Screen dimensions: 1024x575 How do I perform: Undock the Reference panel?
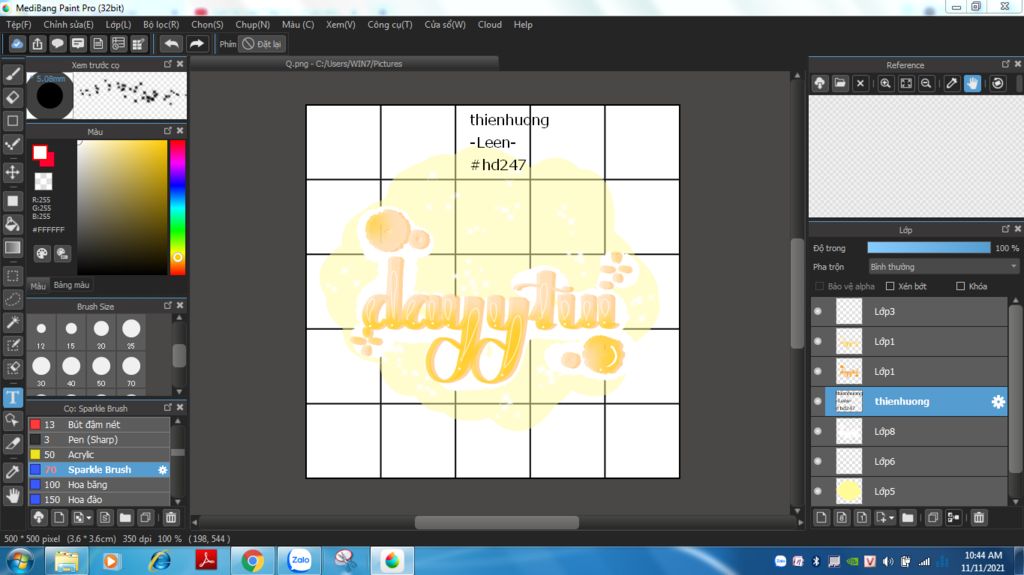(1005, 64)
